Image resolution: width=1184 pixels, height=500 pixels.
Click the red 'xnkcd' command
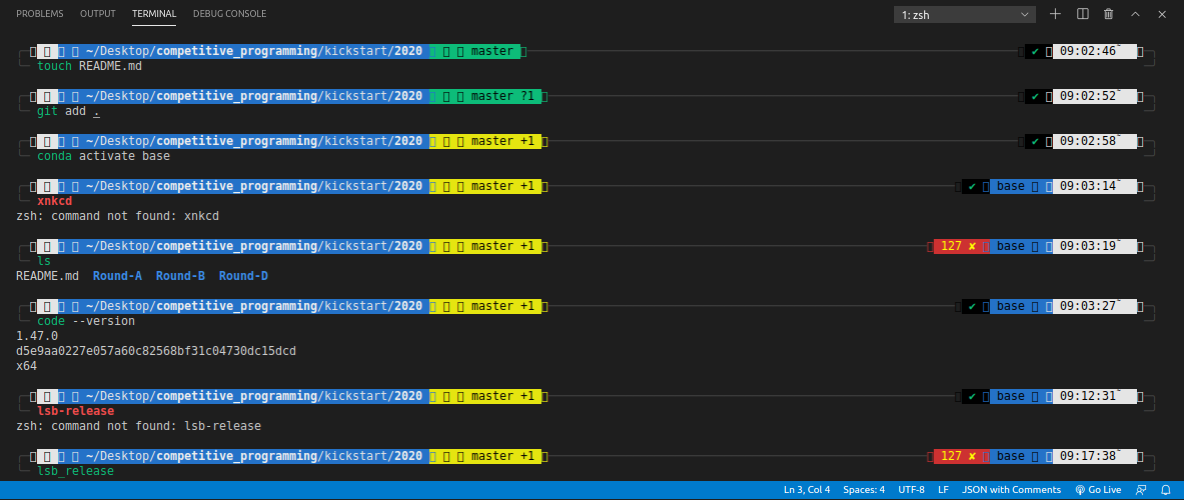(54, 202)
